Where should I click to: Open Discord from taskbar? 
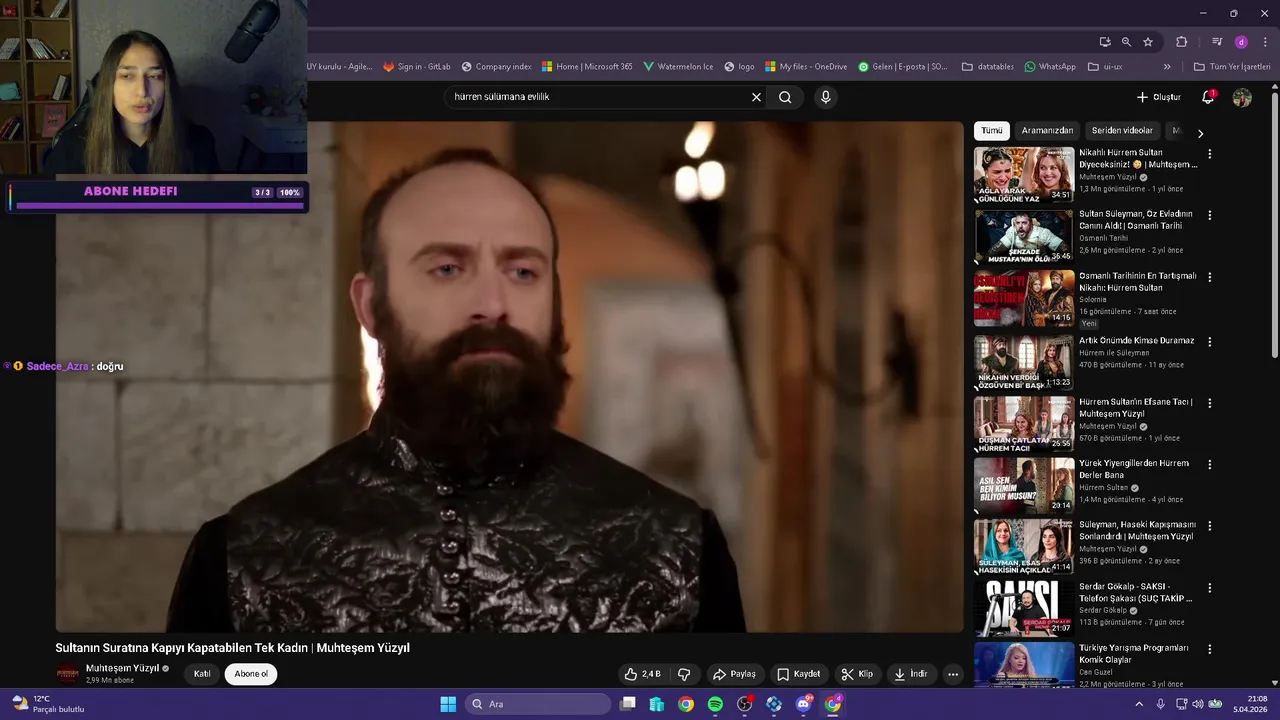(x=803, y=704)
